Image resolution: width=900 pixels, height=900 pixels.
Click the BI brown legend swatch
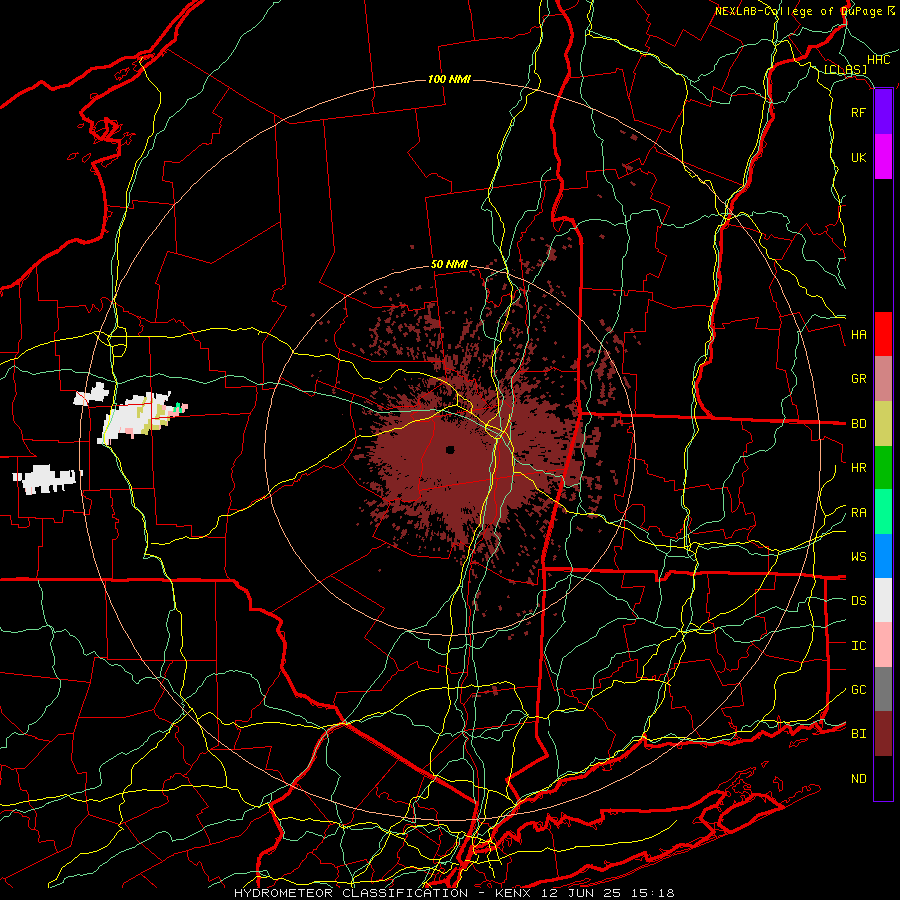click(883, 734)
